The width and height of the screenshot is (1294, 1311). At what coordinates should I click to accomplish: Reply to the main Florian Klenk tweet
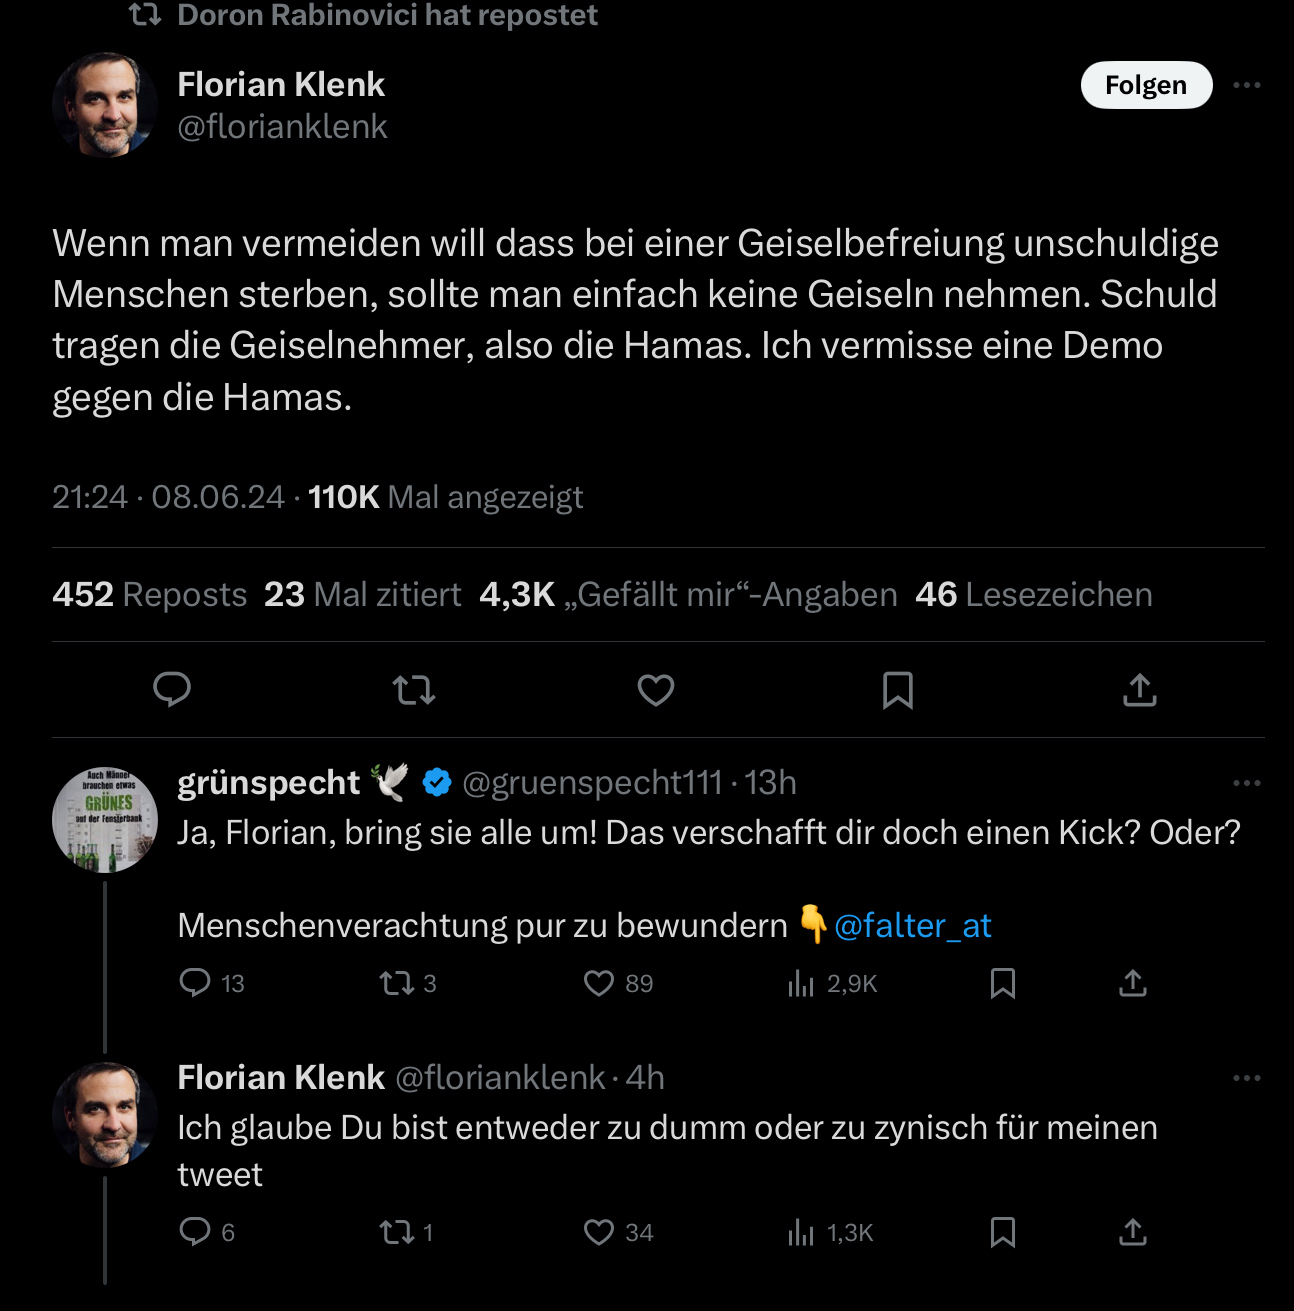click(x=172, y=690)
